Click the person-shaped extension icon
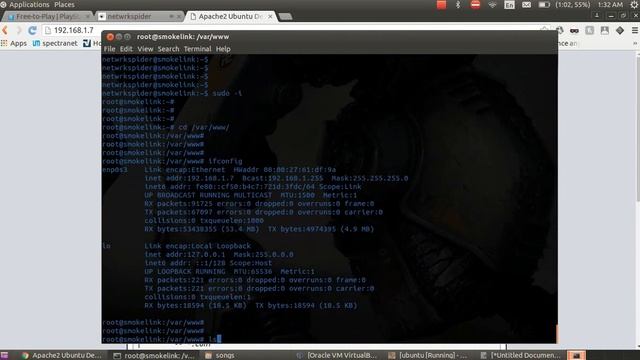This screenshot has height=360, width=640. pos(604,30)
